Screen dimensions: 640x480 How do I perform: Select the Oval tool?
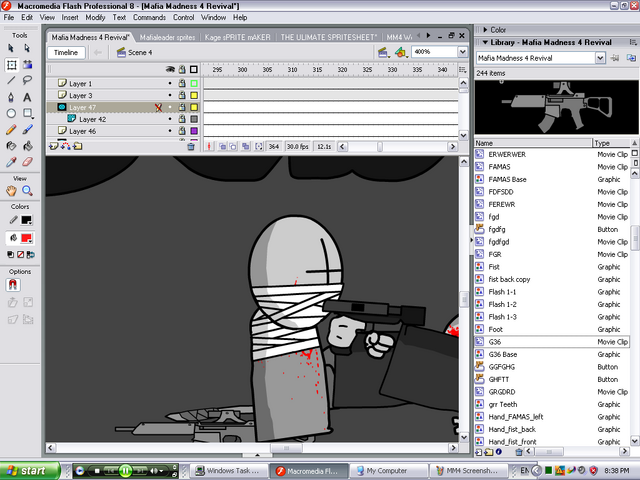coord(11,113)
